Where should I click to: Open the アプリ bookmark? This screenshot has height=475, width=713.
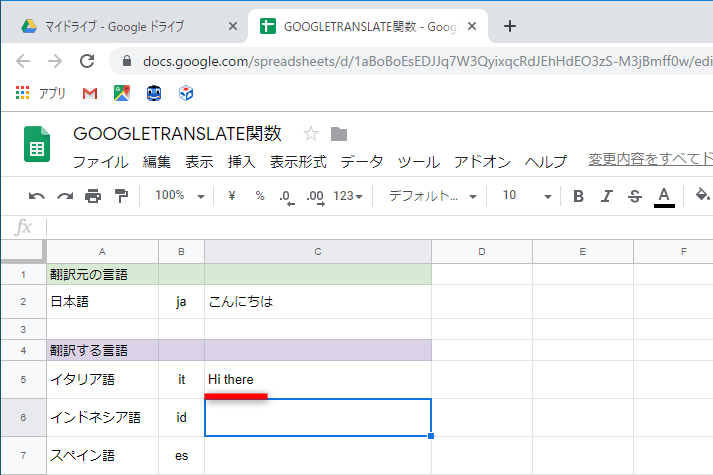[41, 93]
